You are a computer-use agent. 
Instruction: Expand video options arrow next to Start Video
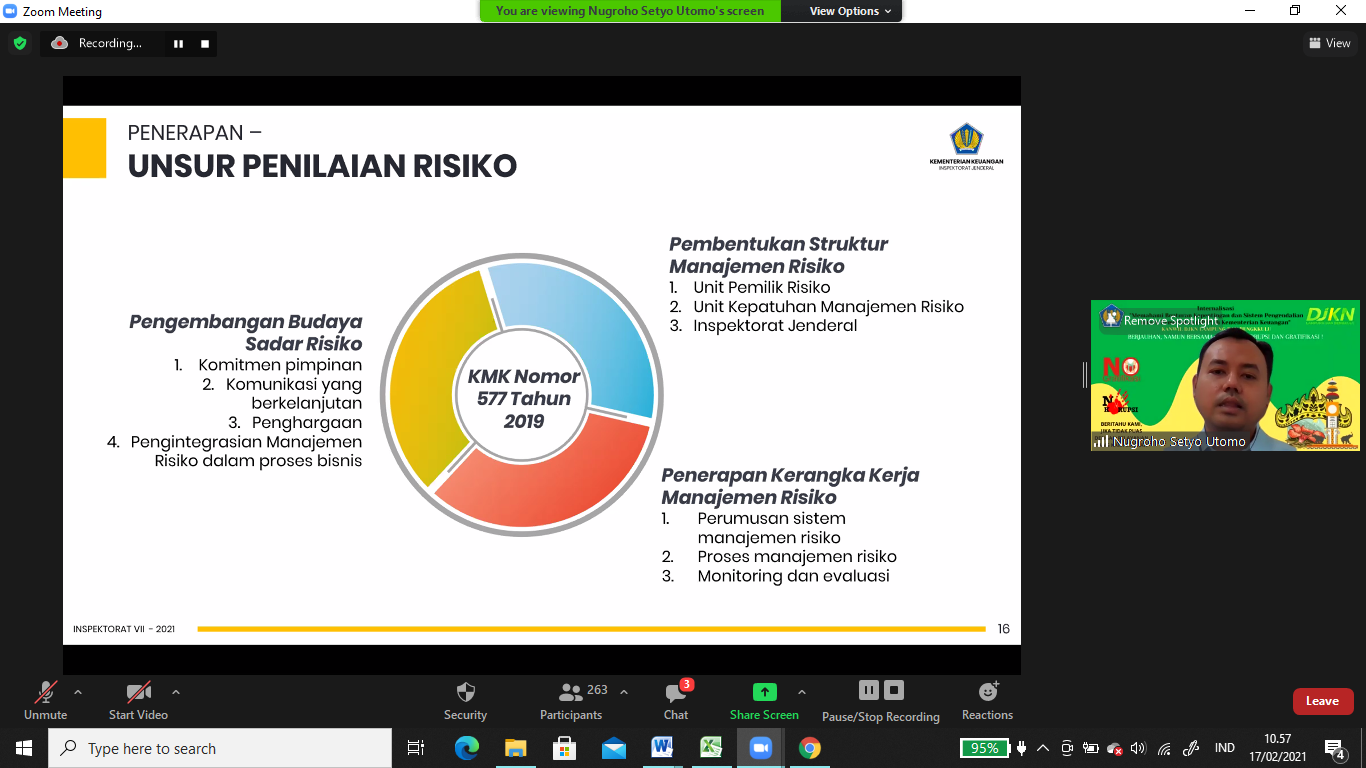176,692
